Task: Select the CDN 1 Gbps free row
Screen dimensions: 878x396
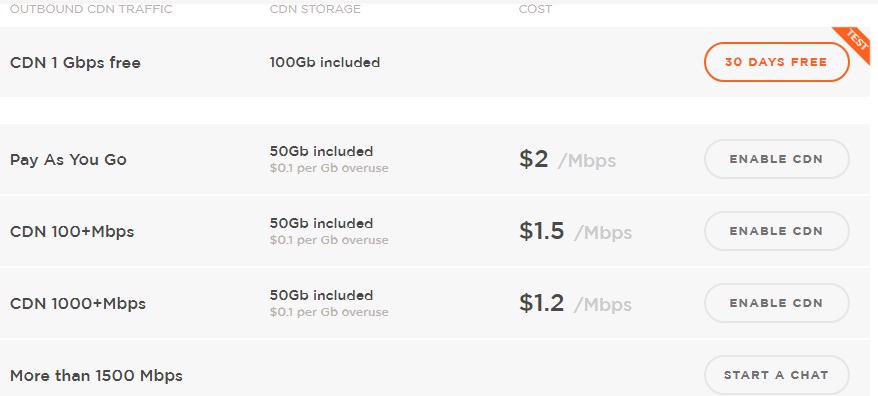Action: tap(435, 62)
